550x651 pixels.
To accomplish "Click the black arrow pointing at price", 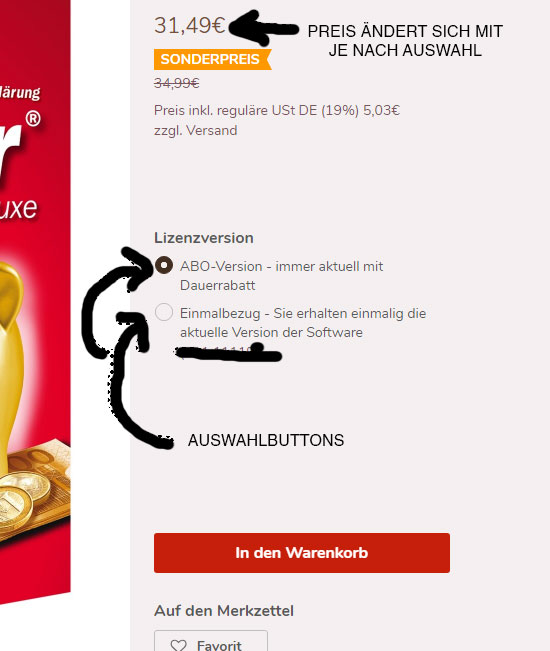I will [x=264, y=28].
